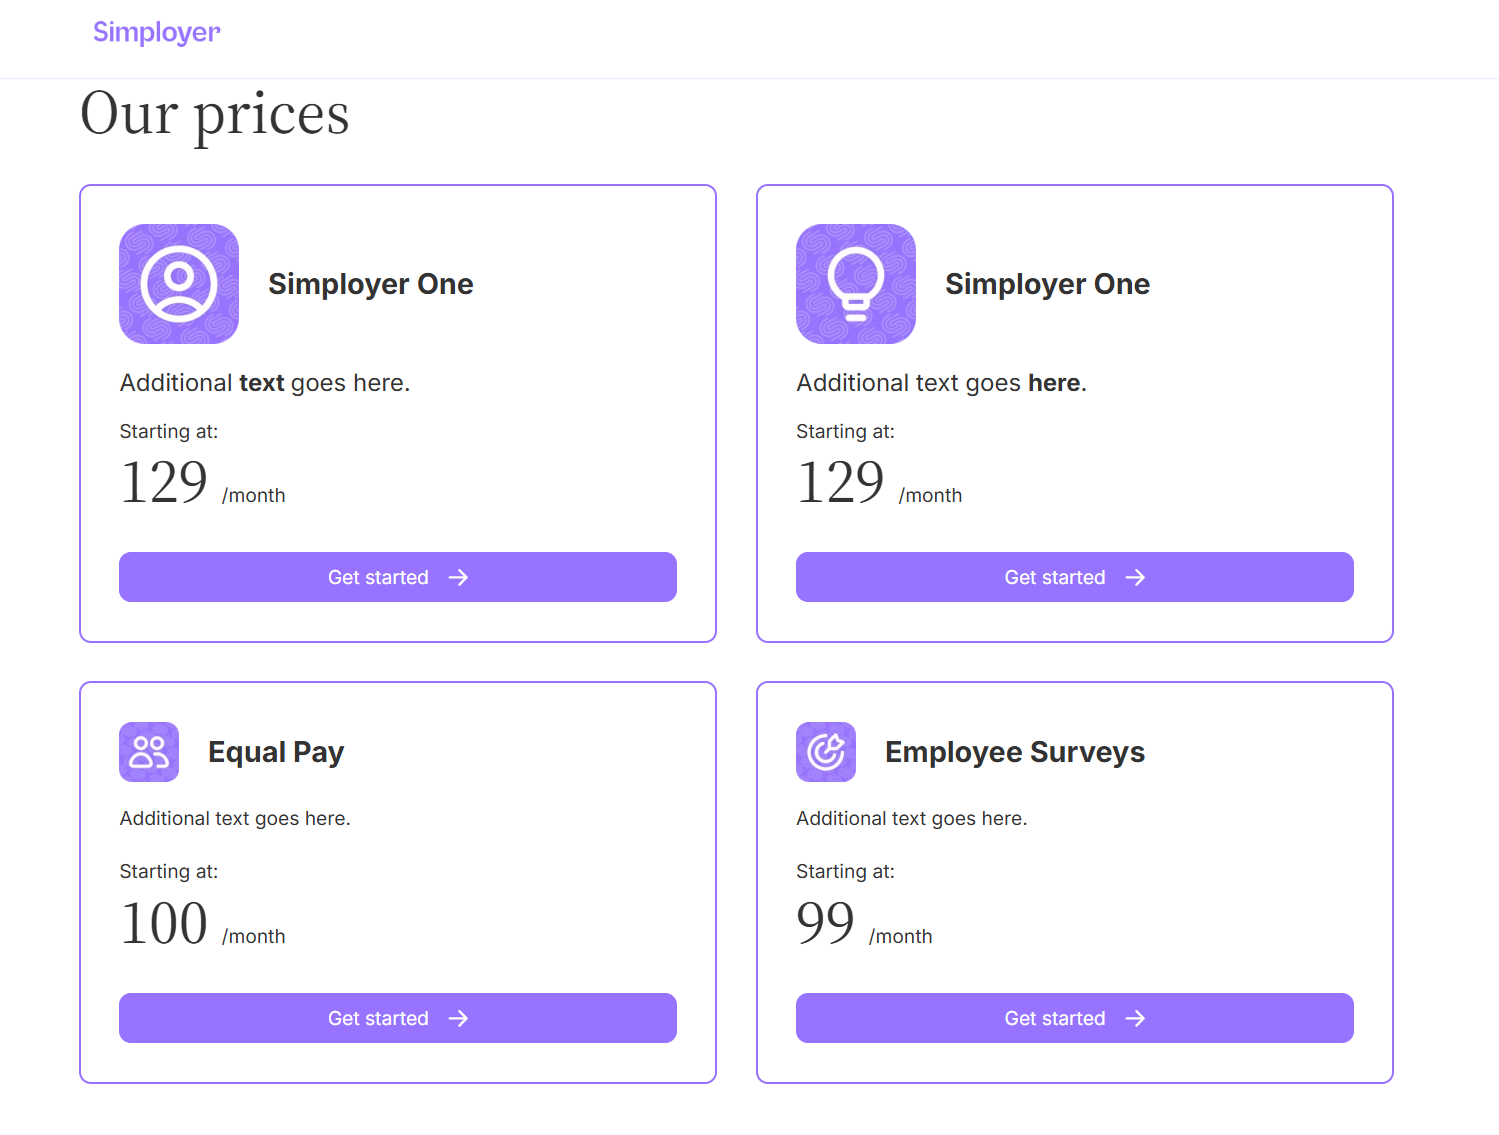This screenshot has width=1499, height=1135.
Task: Click the arrow in the top-left card's Get started button
Action: [458, 577]
